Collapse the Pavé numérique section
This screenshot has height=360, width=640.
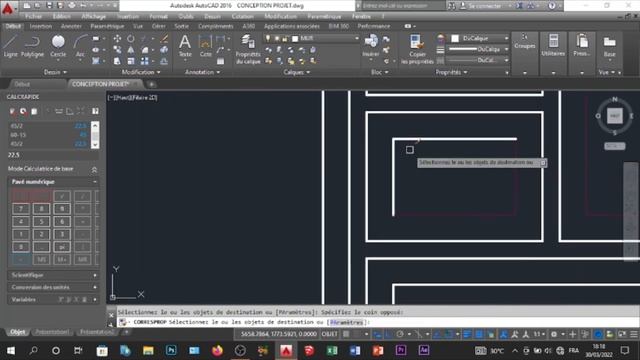(53, 182)
